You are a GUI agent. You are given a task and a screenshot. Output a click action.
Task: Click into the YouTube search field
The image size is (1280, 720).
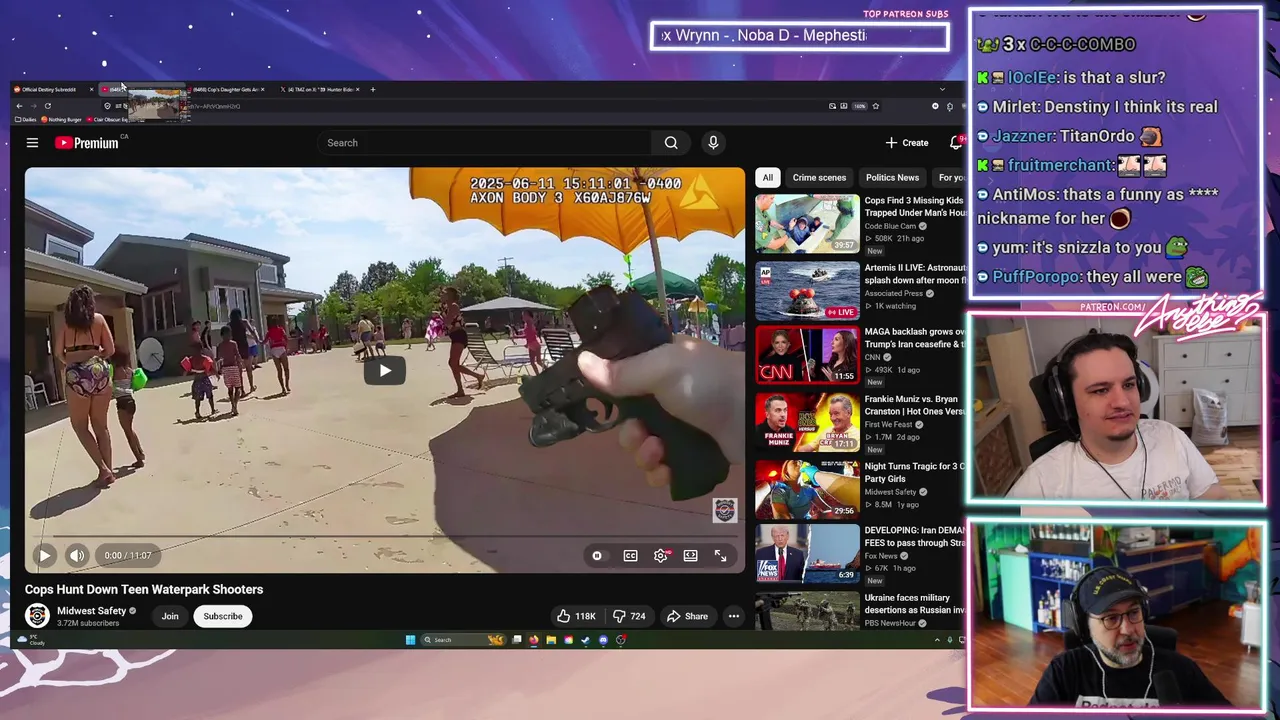click(x=485, y=143)
